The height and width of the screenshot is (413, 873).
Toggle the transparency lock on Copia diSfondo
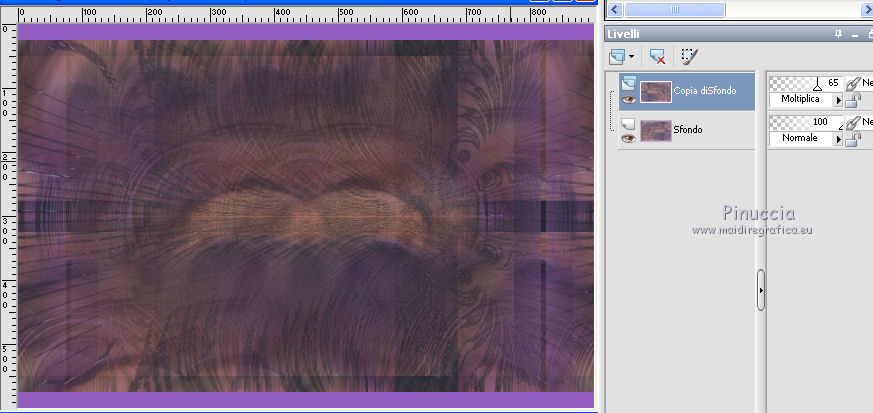coord(853,100)
